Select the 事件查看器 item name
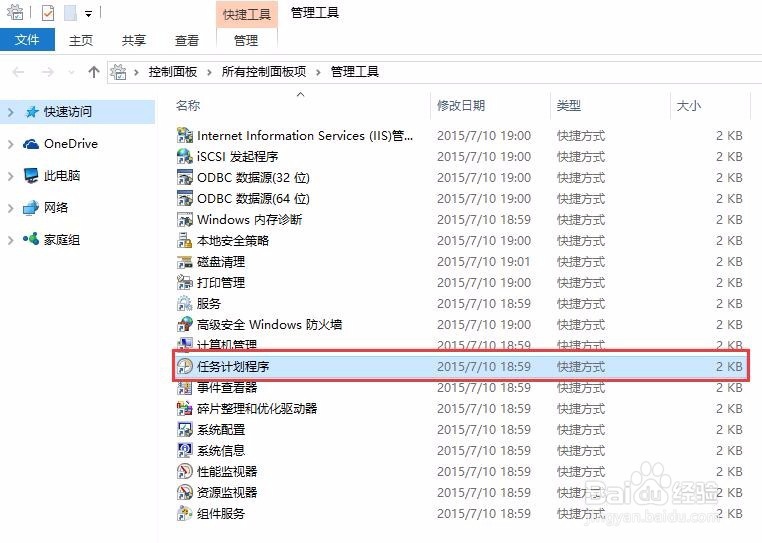762x543 pixels. (x=227, y=387)
